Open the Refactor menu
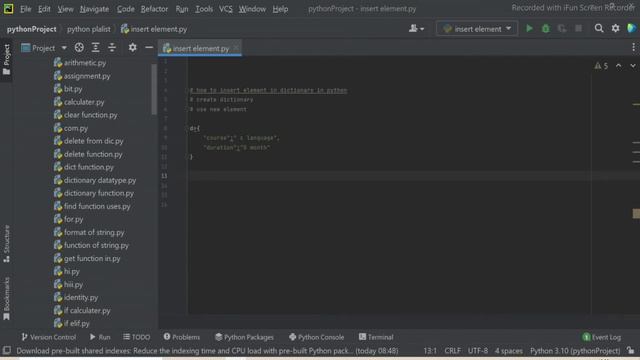Viewport: 640px width, 360px height. (154, 9)
